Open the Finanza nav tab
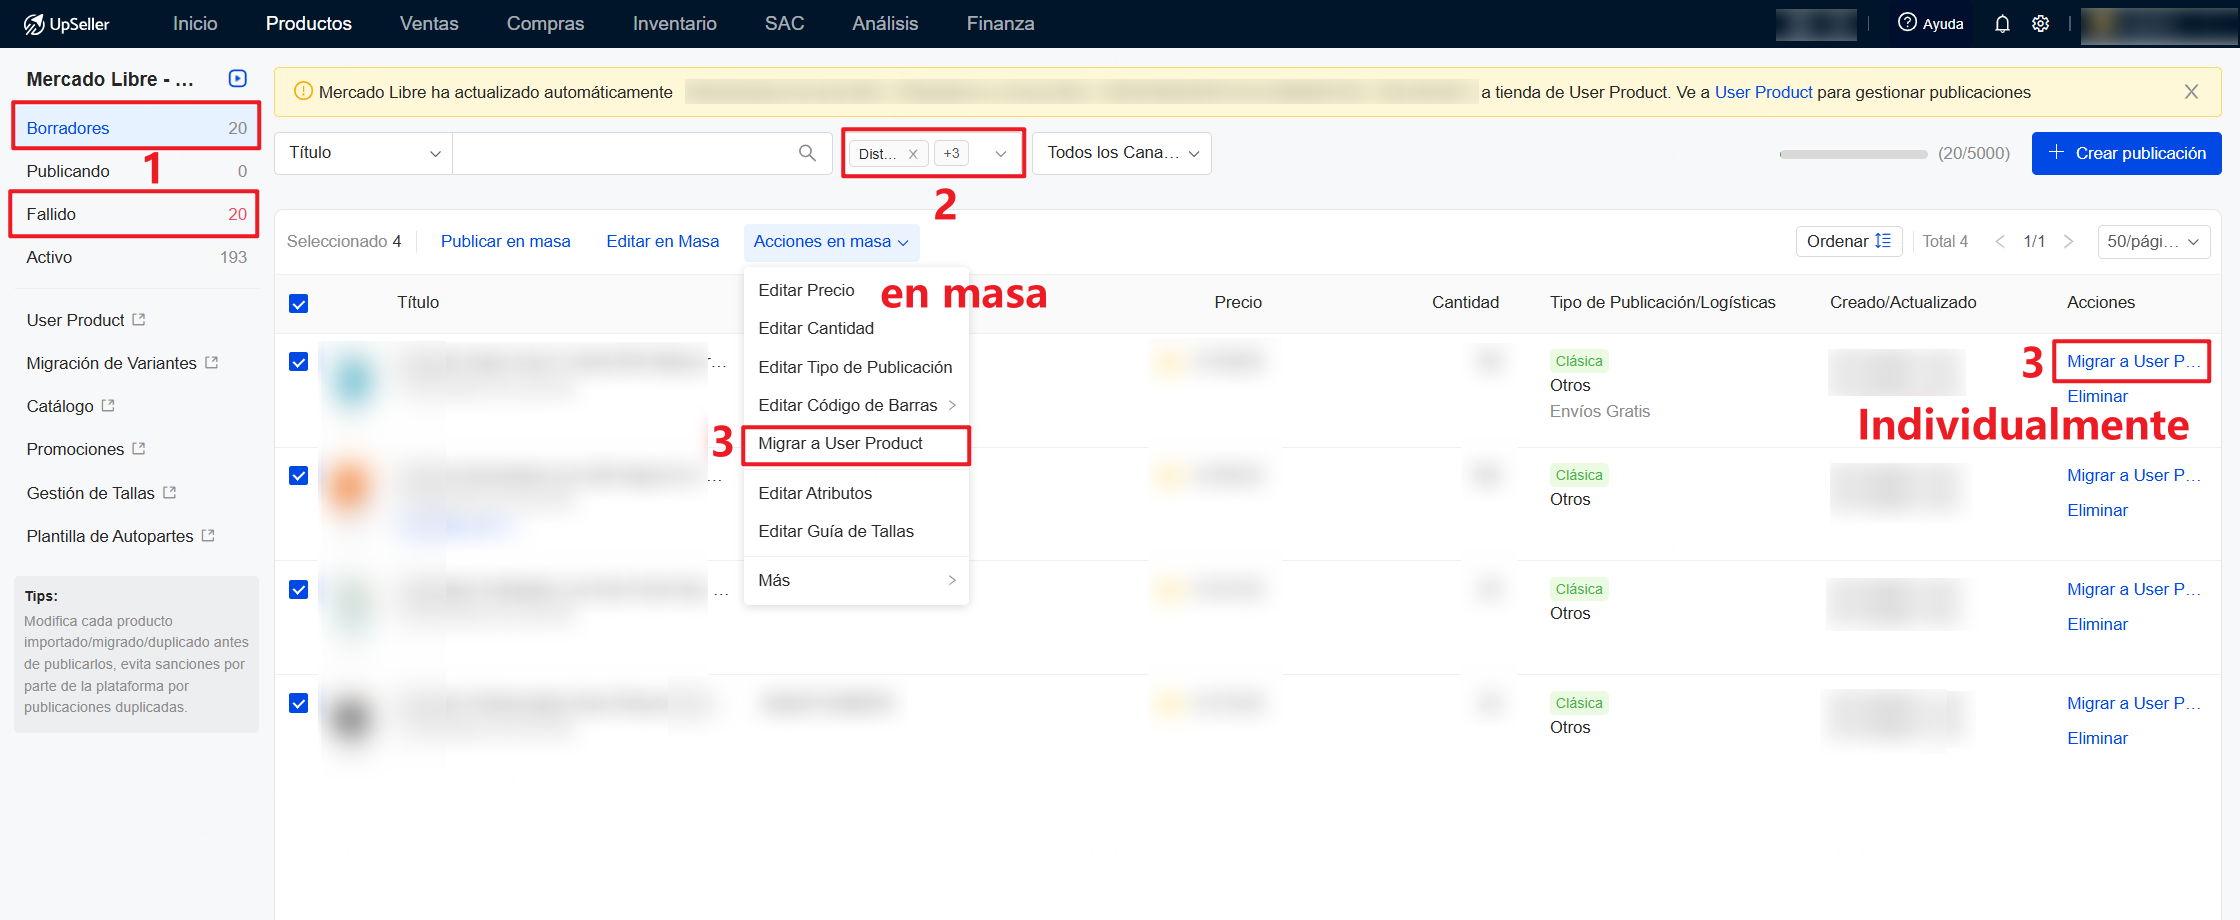This screenshot has height=920, width=2240. coord(1000,24)
